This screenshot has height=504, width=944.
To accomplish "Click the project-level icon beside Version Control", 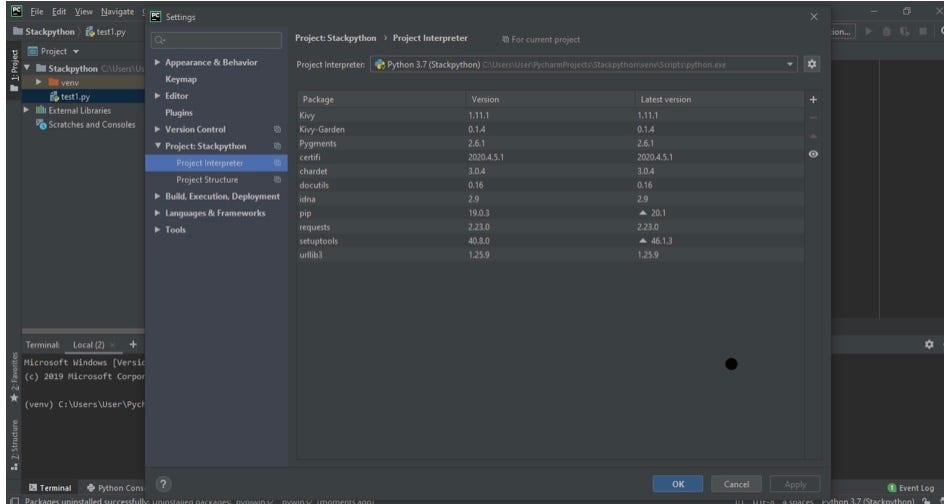I will (278, 129).
